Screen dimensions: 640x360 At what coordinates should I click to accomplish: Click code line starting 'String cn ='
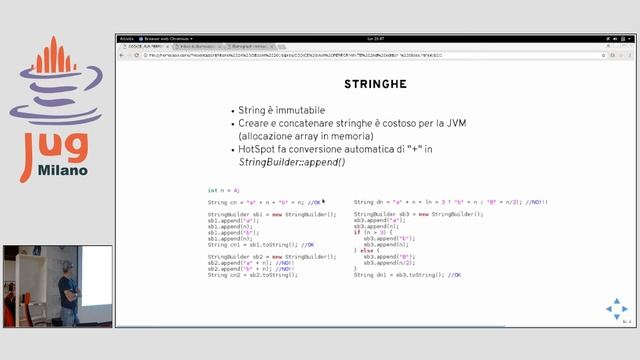click(x=264, y=202)
